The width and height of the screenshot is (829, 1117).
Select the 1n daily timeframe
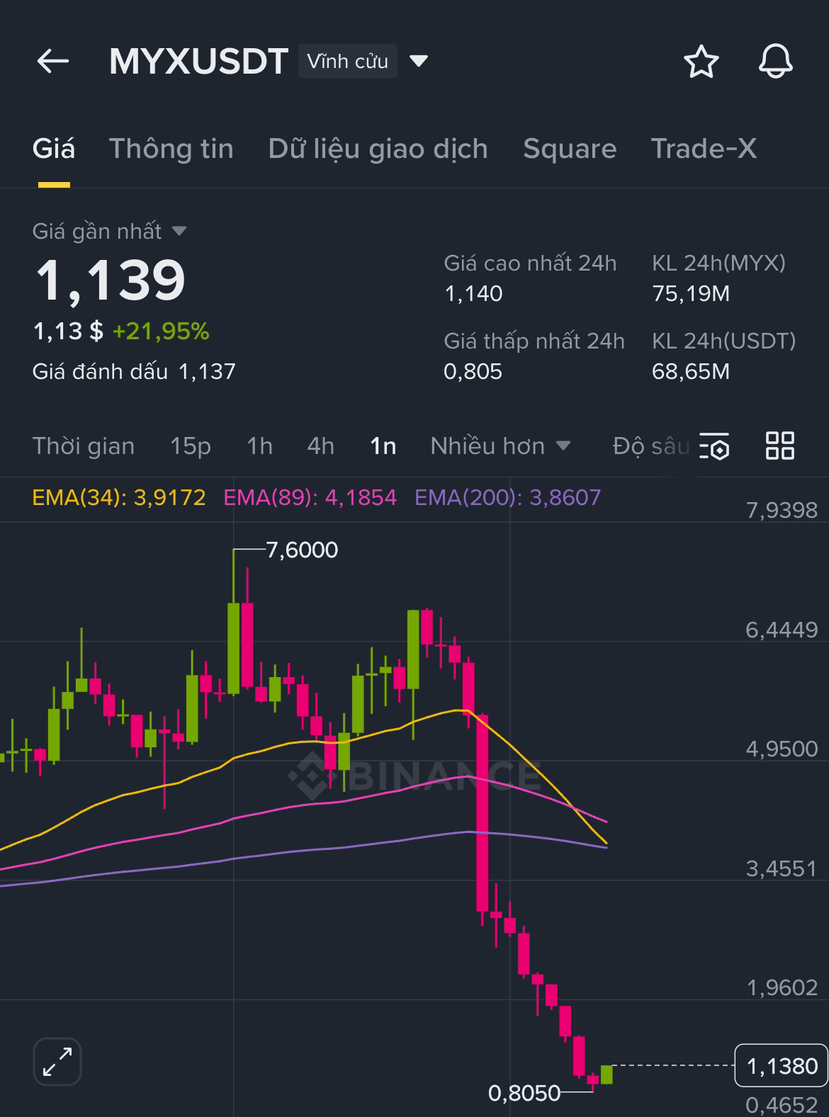tap(383, 447)
